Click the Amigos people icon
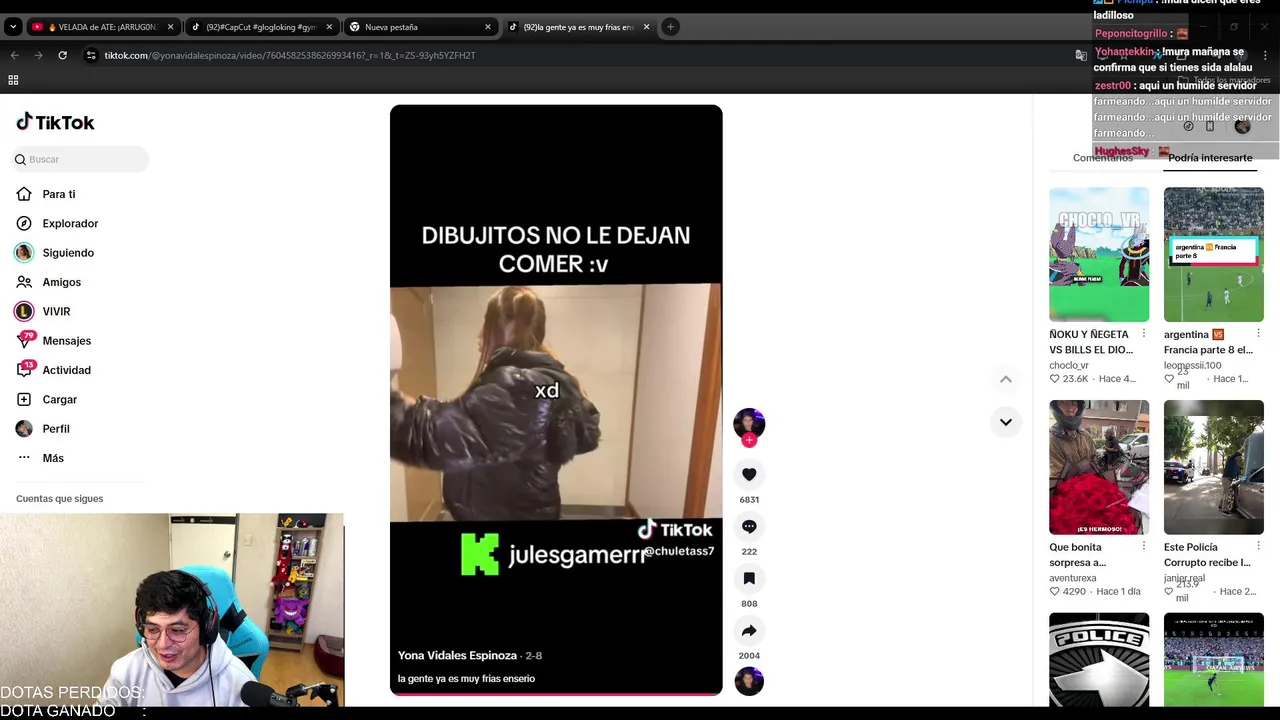Viewport: 1280px width, 720px height. (24, 282)
